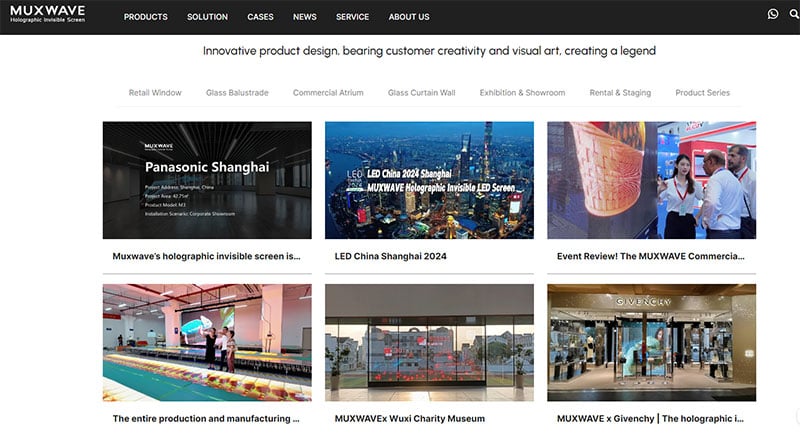Open the SOLUTION menu
800x433 pixels.
207,17
